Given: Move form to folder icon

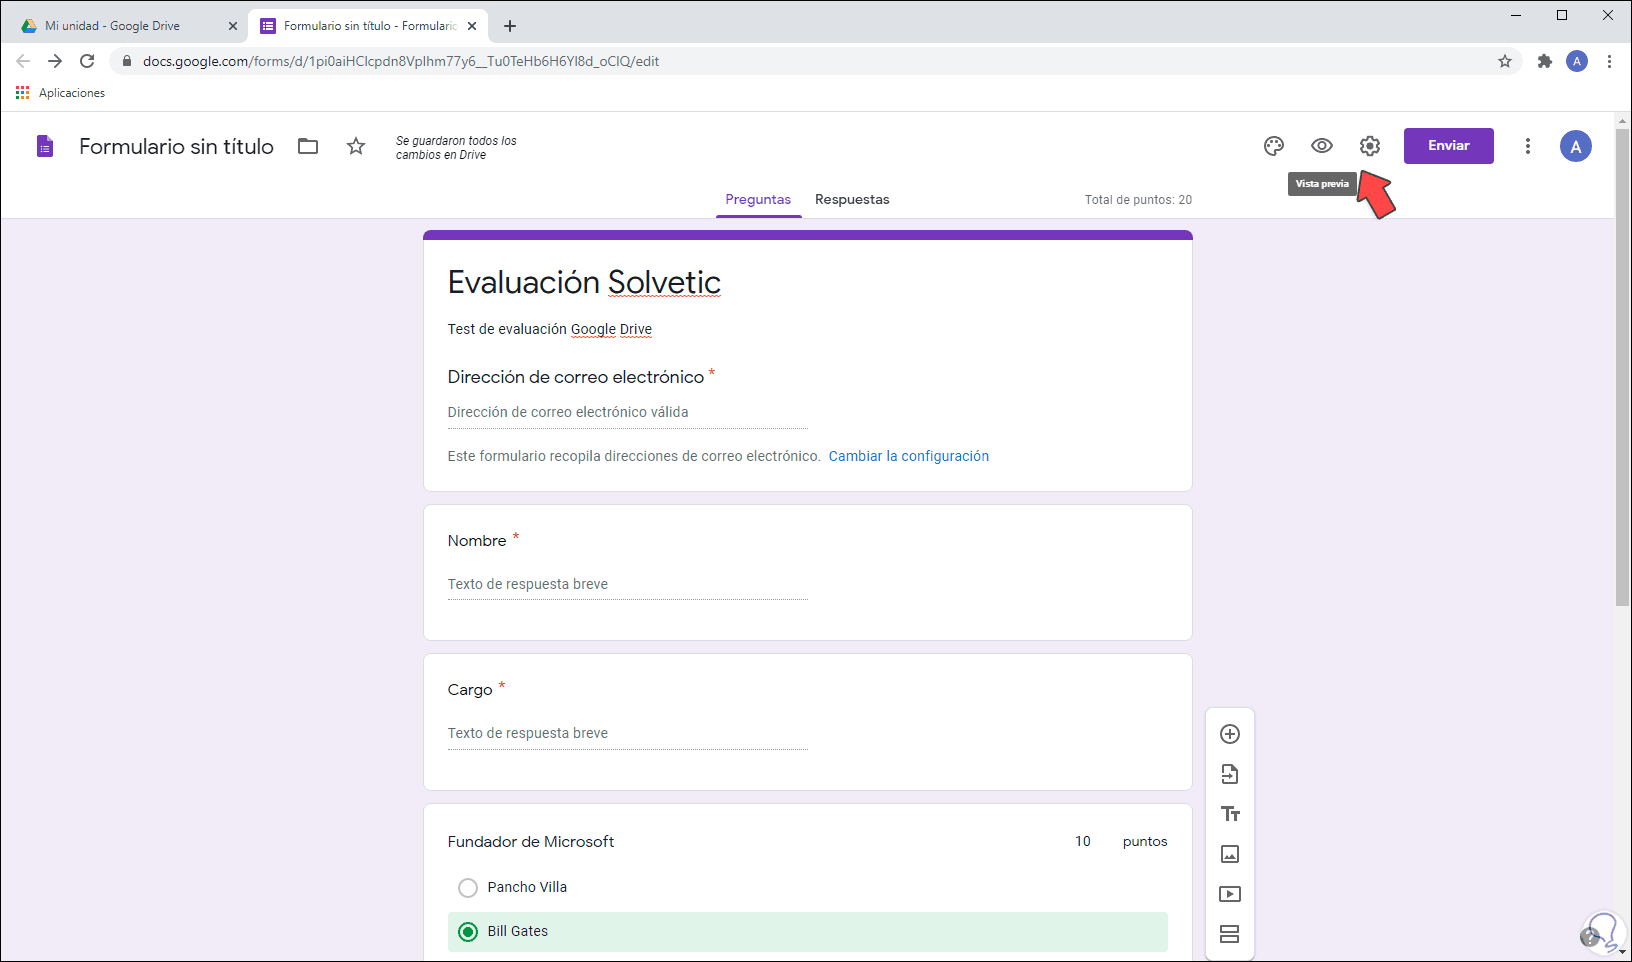Looking at the screenshot, I should pos(308,146).
